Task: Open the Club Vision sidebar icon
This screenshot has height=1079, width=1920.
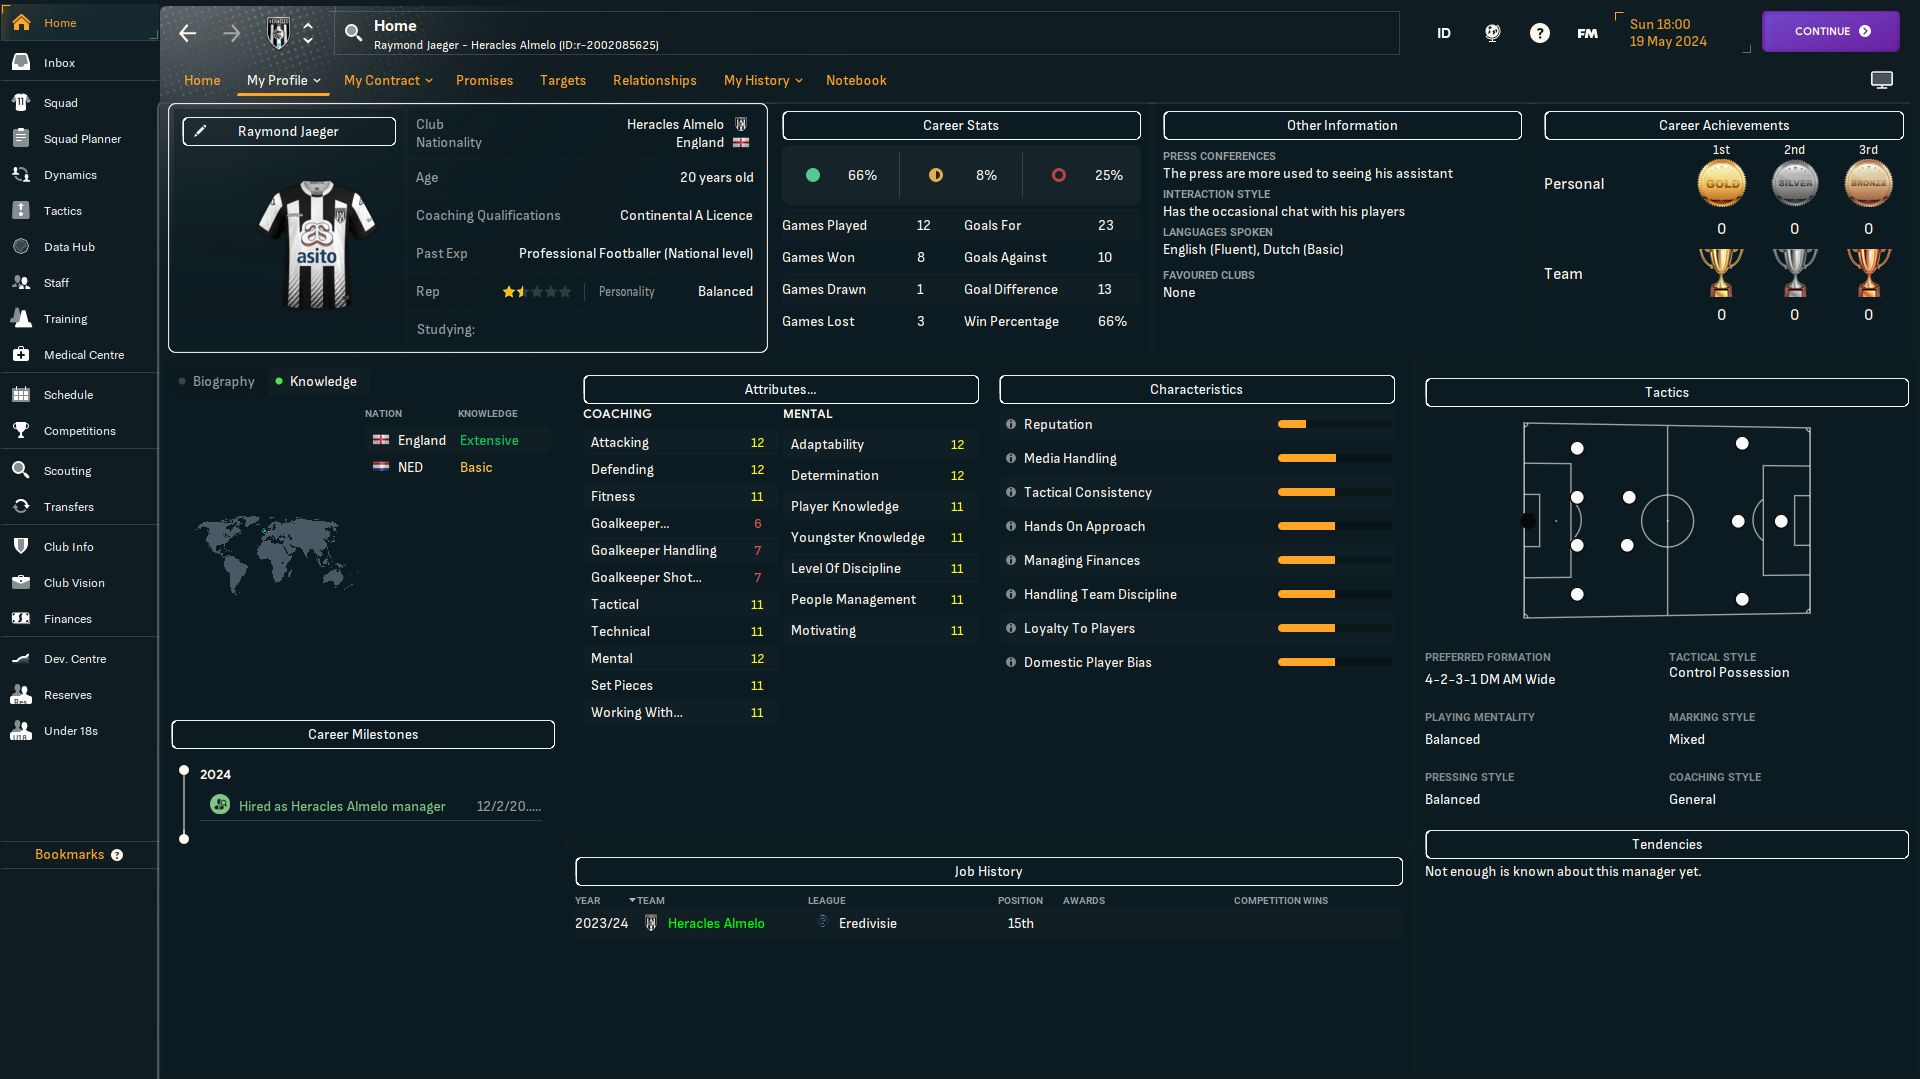Action: pyautogui.click(x=21, y=582)
